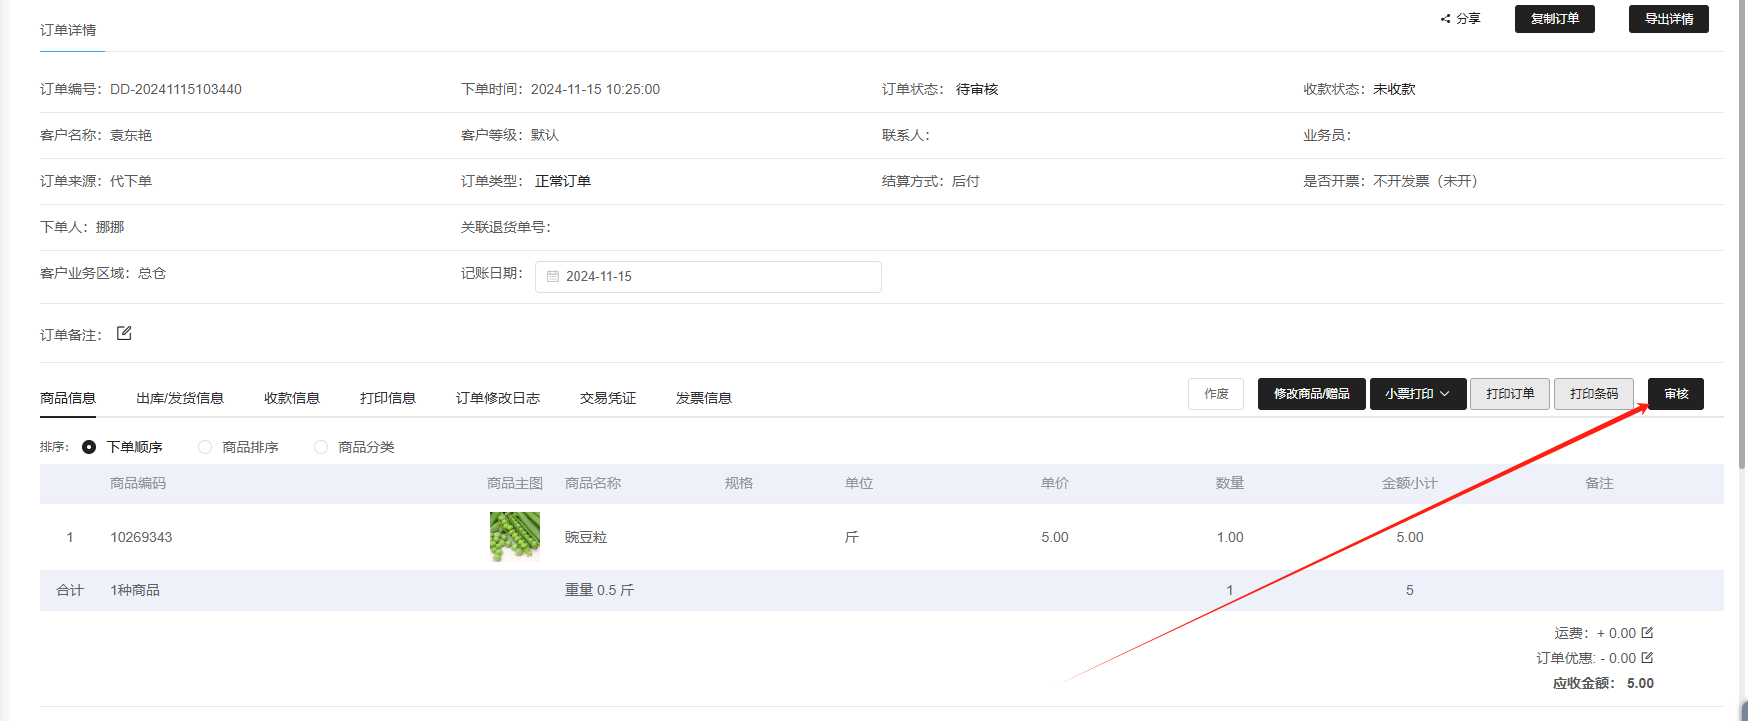
Task: Select 下单顺序 sort radio button
Action: 89,447
